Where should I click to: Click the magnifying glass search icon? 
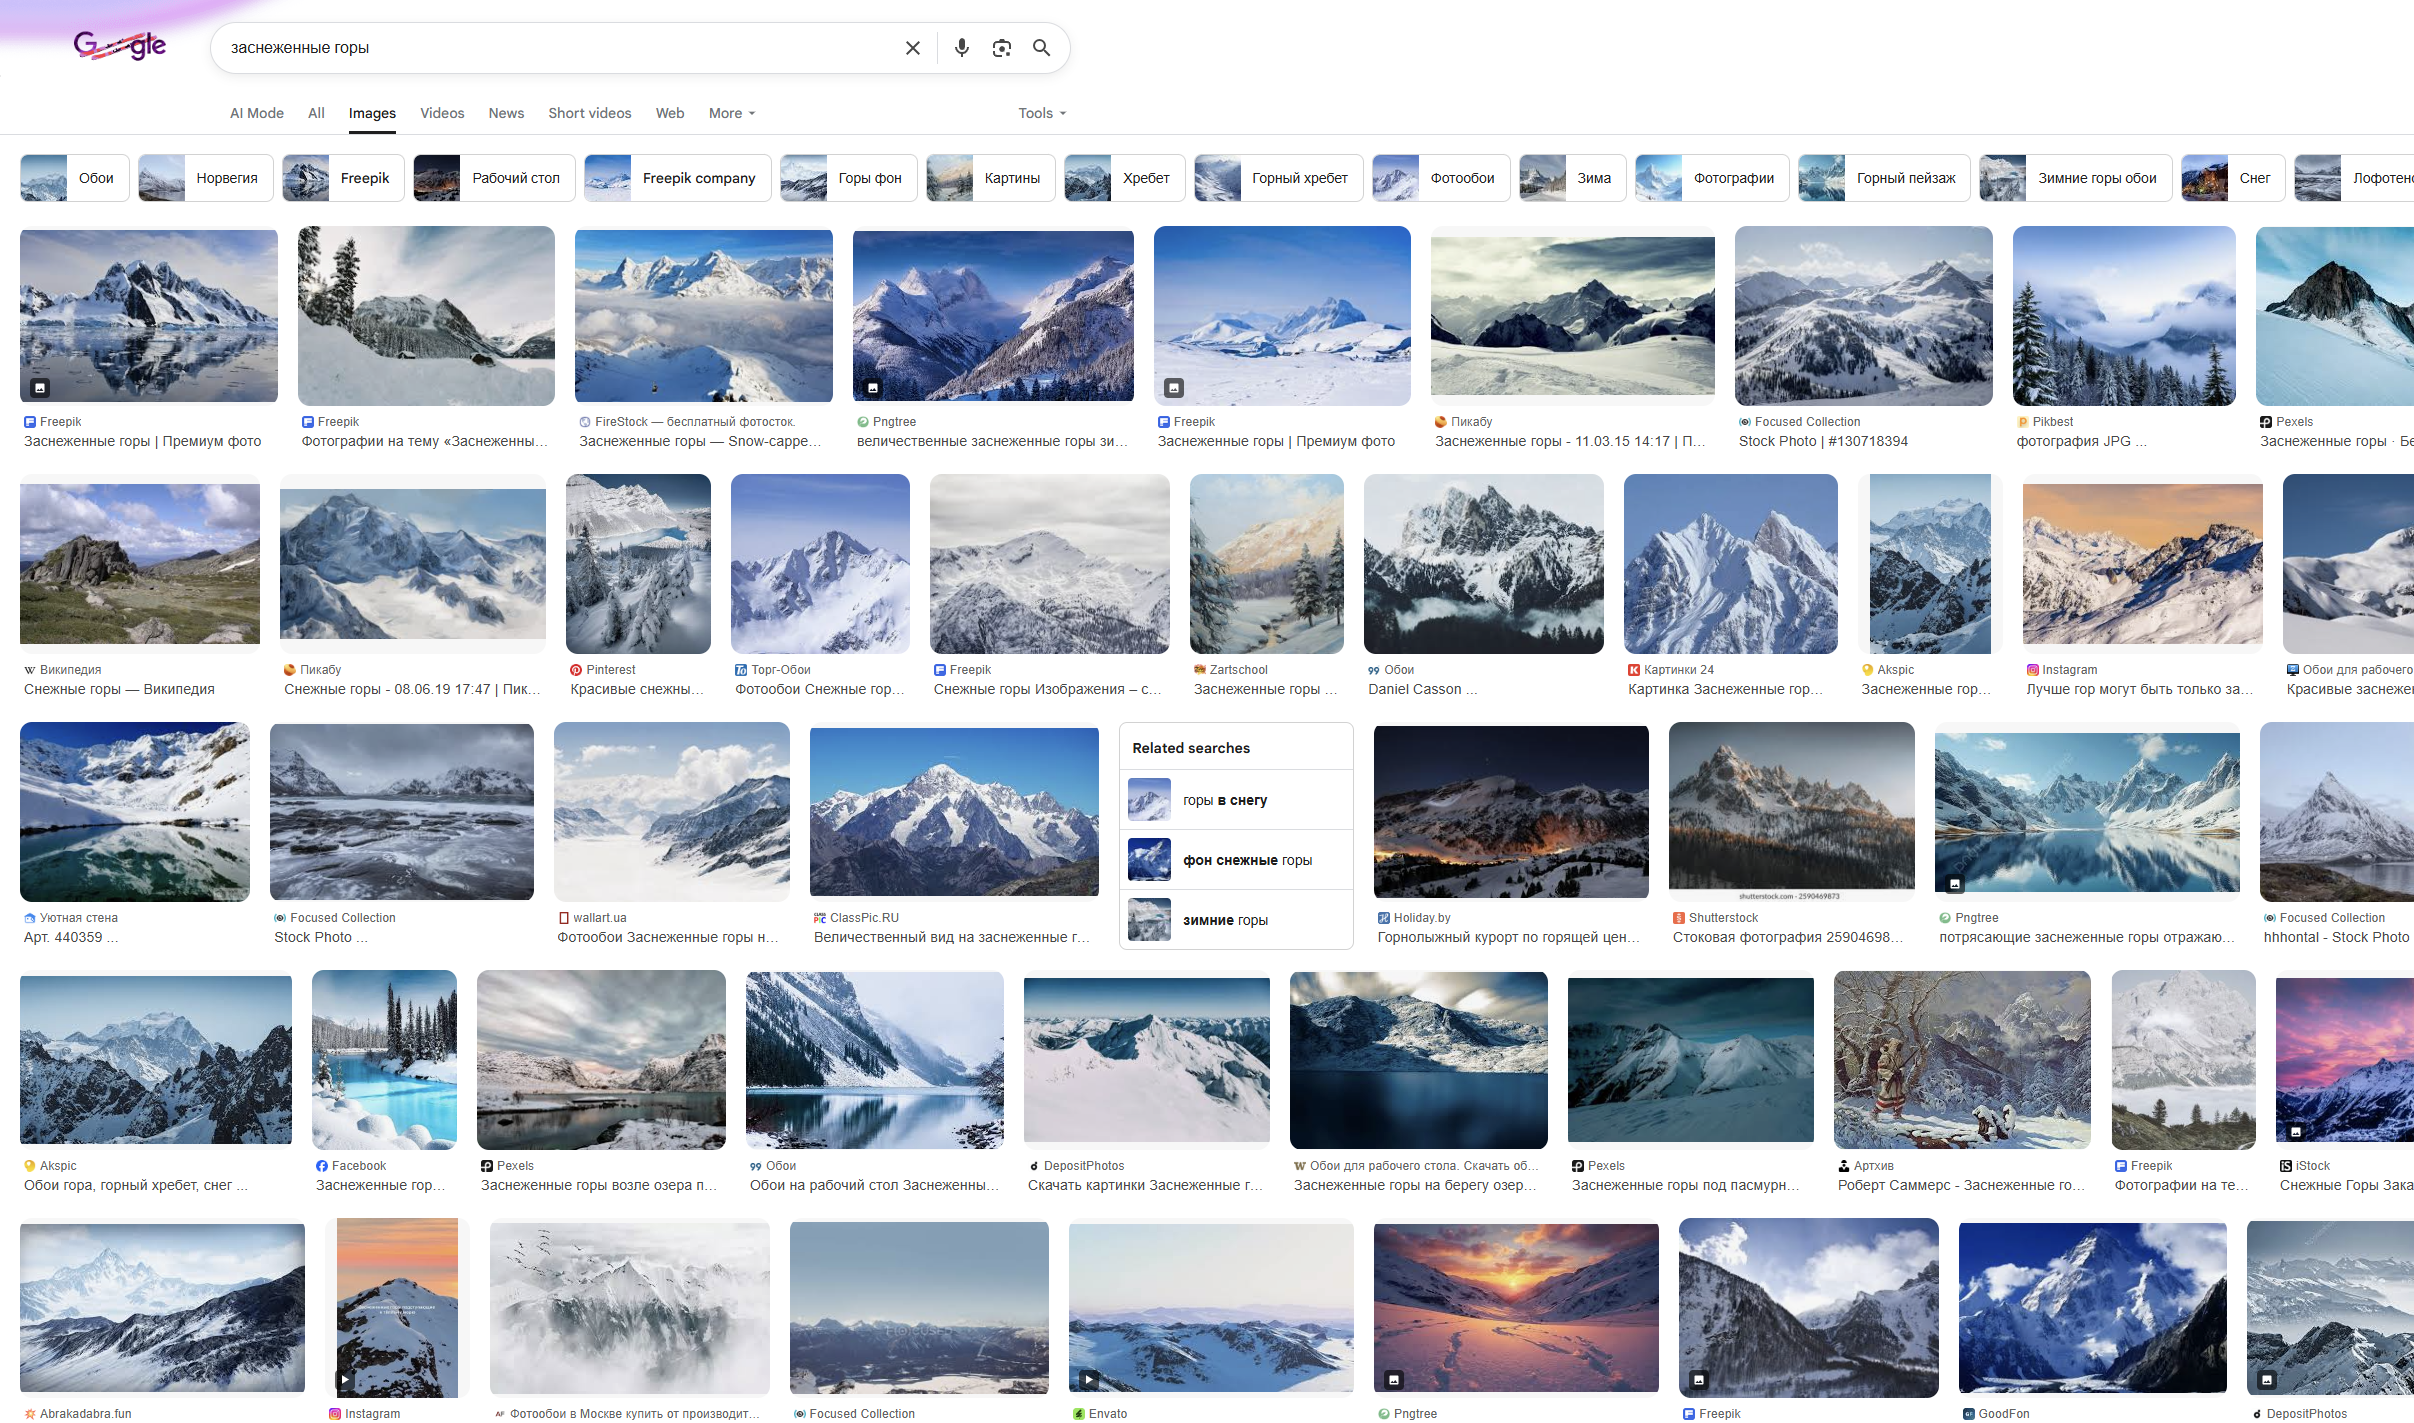pyautogui.click(x=1041, y=48)
